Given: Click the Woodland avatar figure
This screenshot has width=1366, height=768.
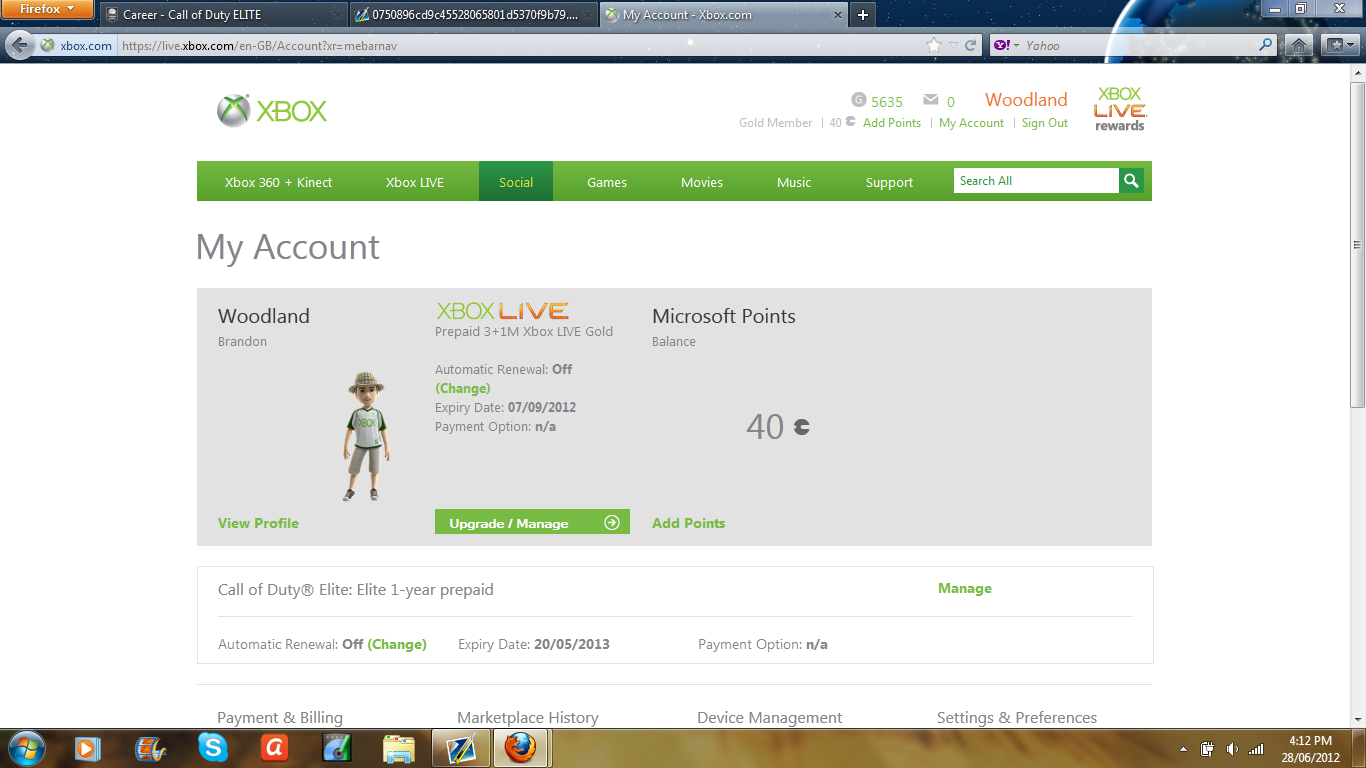Looking at the screenshot, I should pyautogui.click(x=367, y=436).
